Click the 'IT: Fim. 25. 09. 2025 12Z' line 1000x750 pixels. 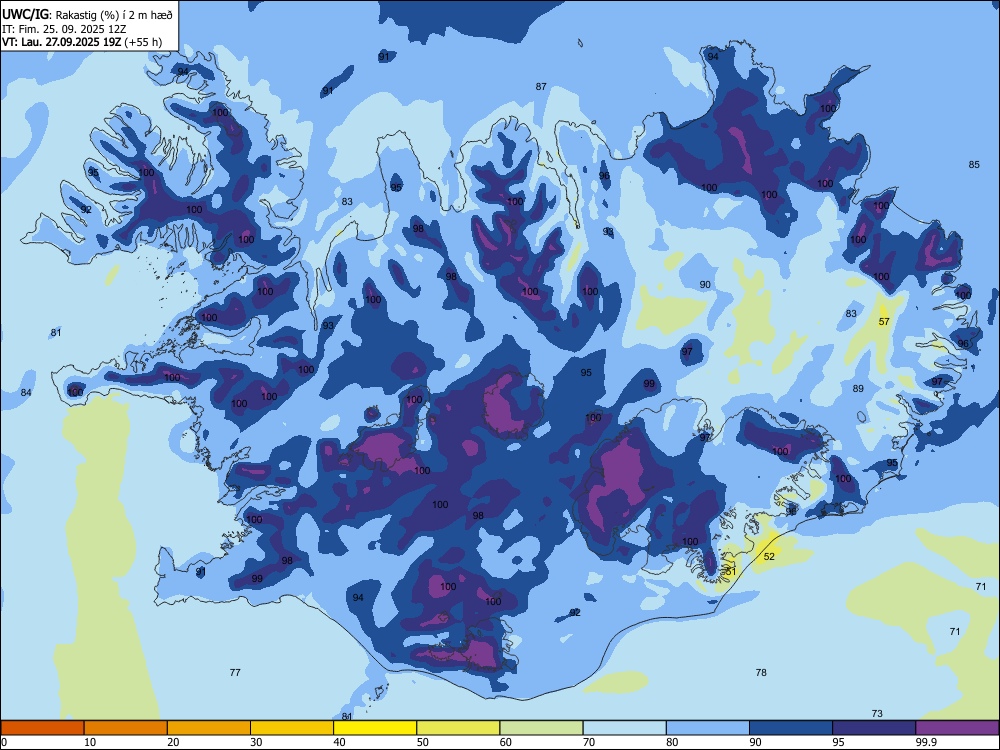(64, 29)
